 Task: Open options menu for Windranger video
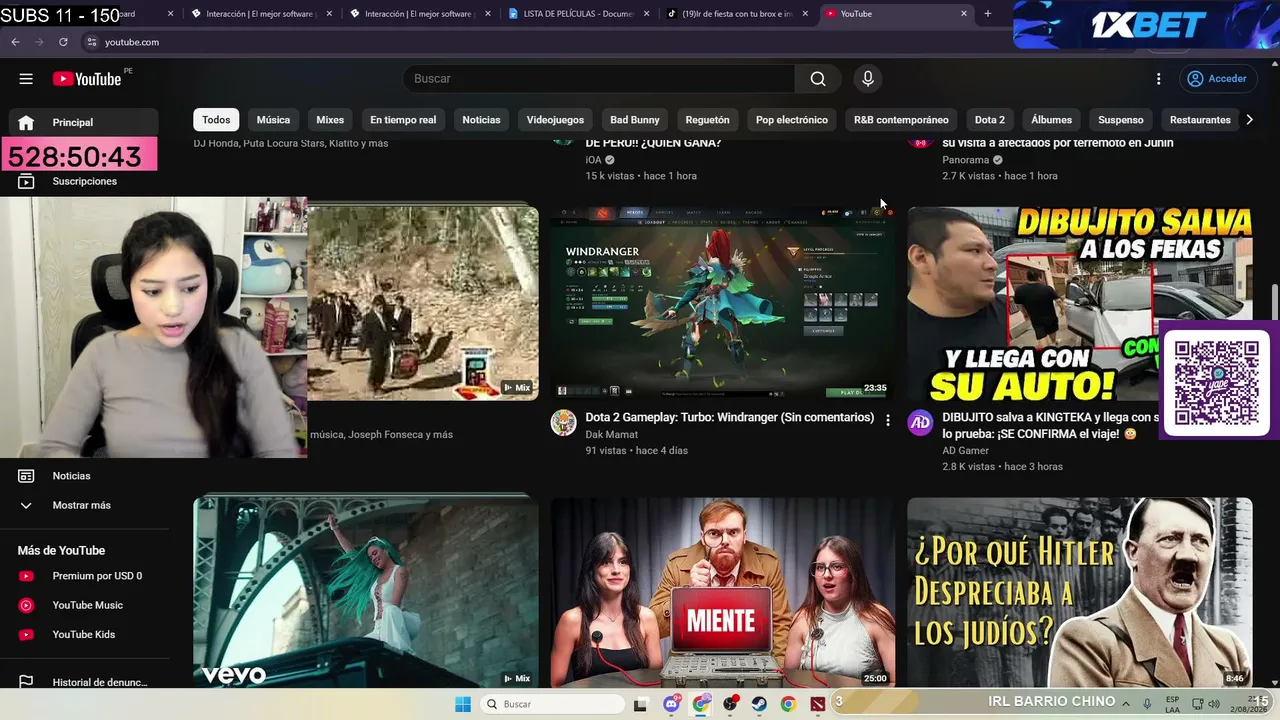(x=887, y=420)
